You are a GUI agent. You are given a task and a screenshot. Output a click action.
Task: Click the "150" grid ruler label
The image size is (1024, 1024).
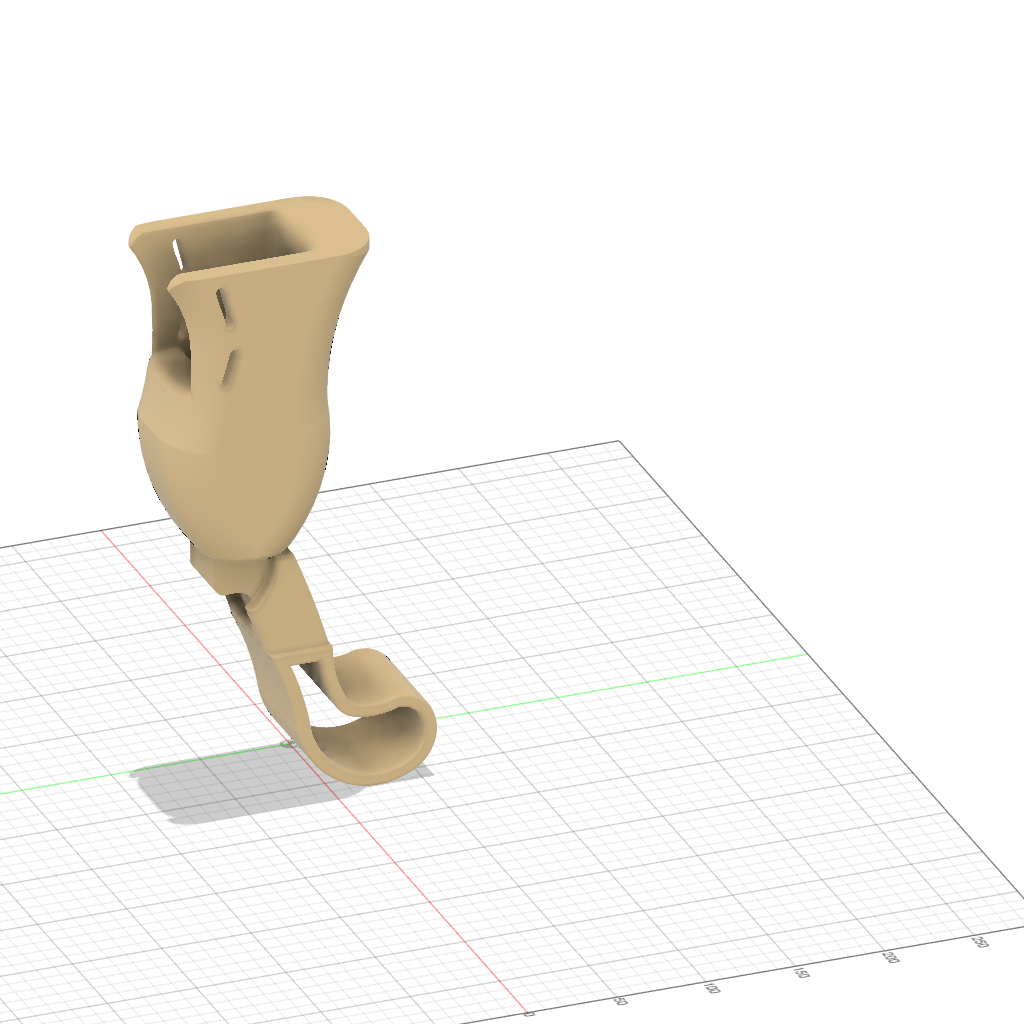point(801,972)
